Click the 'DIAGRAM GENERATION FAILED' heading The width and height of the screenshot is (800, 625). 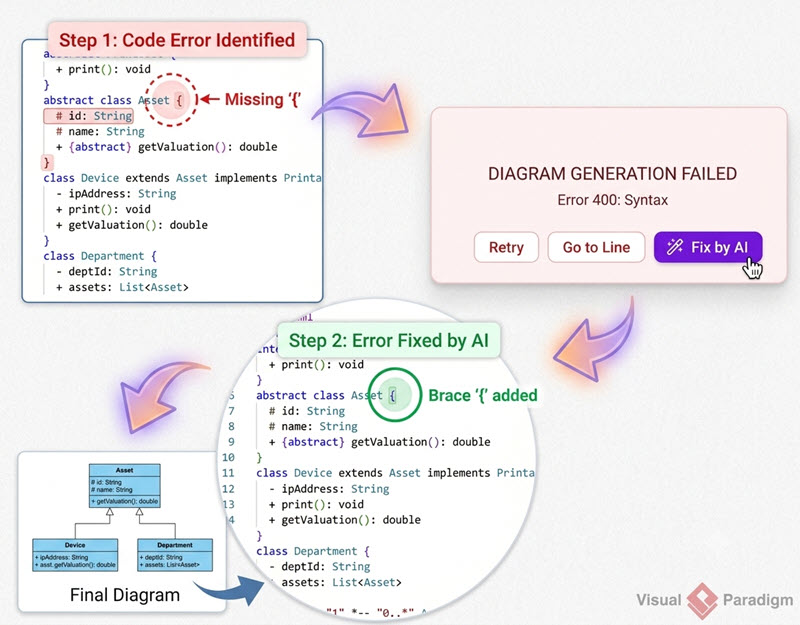pyautogui.click(x=612, y=174)
